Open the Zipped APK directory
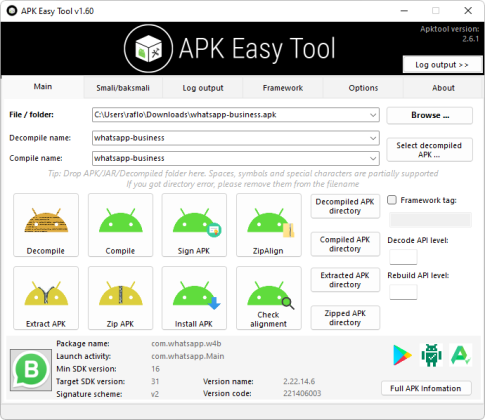The height and width of the screenshot is (420, 485). [345, 318]
